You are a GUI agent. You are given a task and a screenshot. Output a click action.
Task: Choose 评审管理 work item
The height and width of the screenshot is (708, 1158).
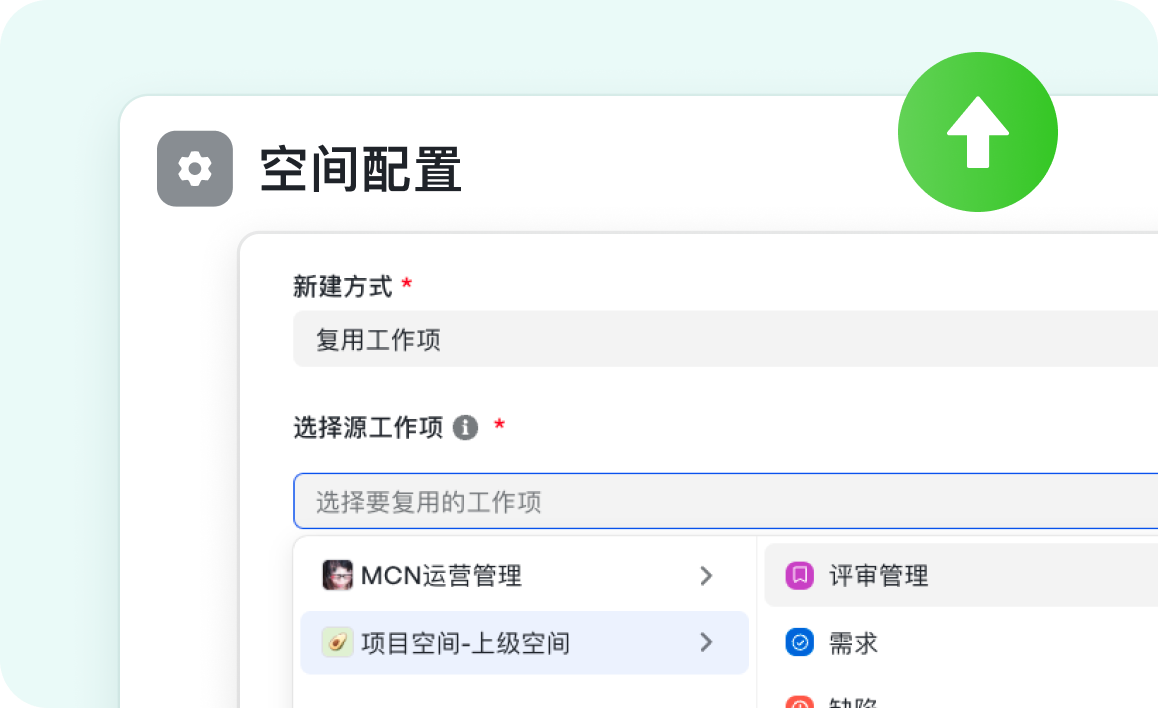point(878,575)
